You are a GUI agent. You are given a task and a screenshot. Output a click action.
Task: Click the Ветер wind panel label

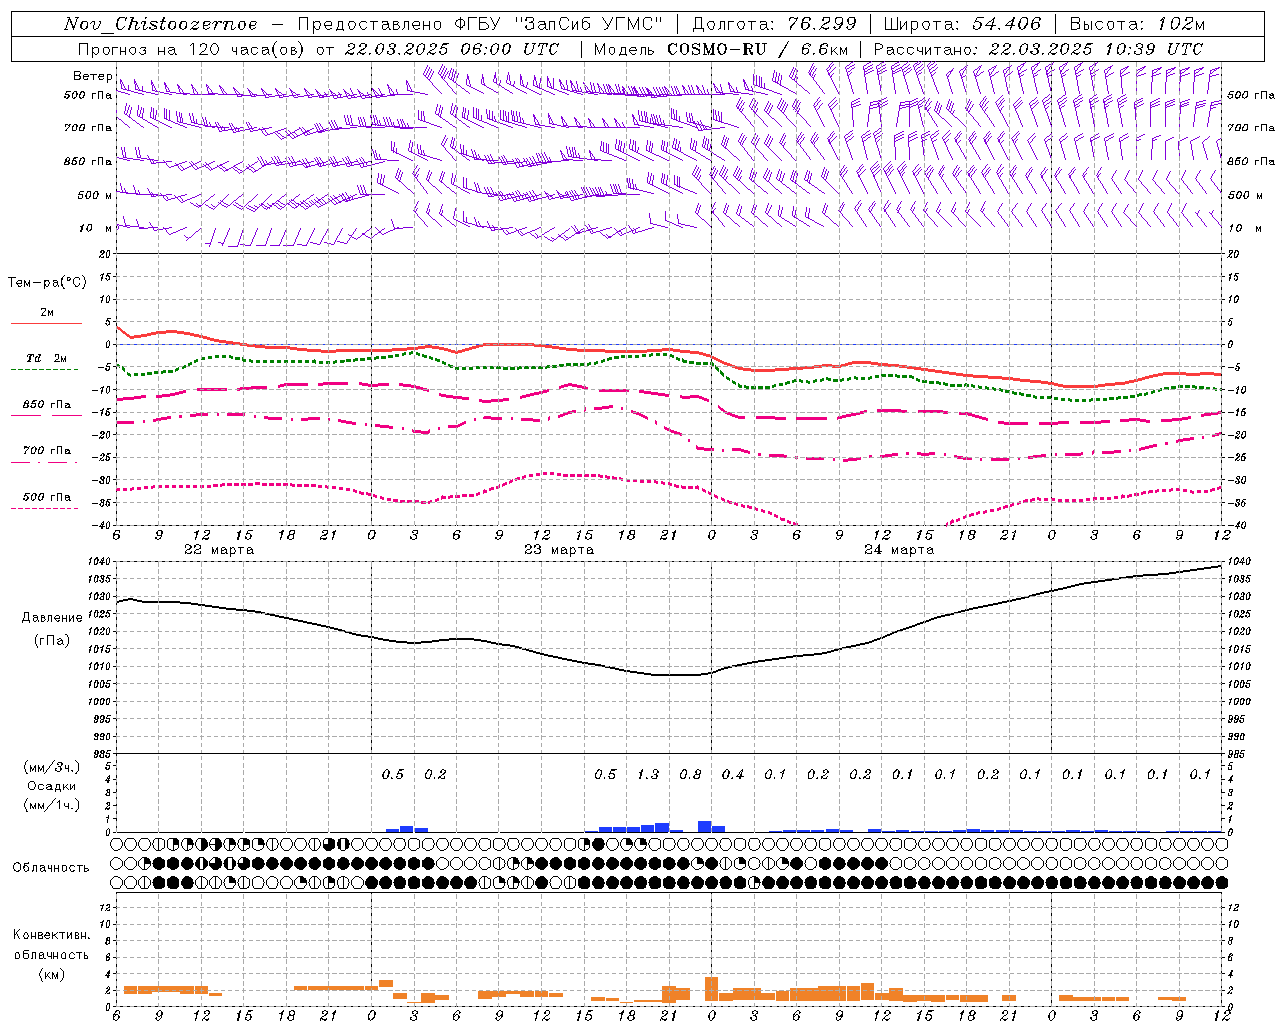coord(92,76)
